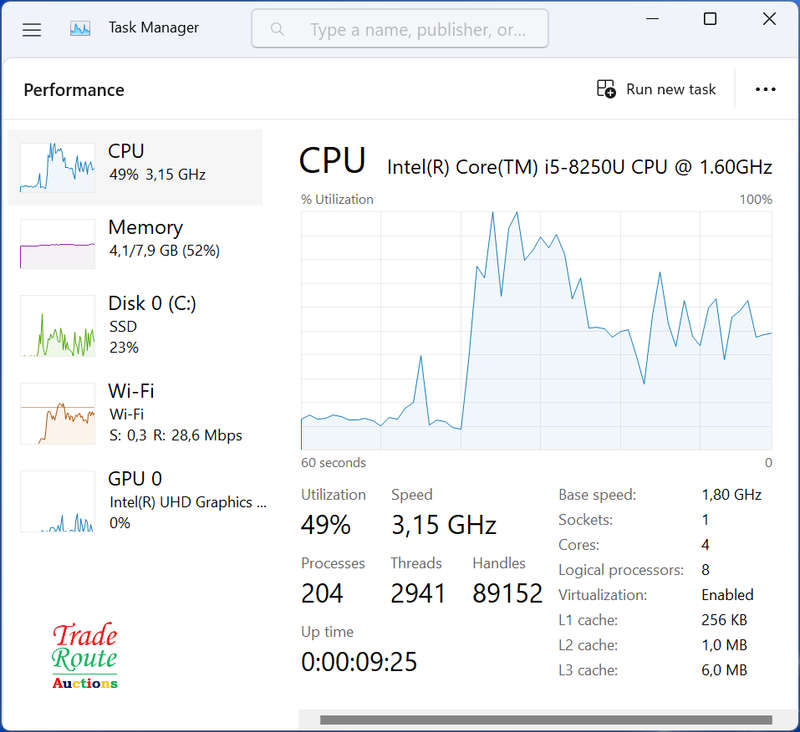
Task: Open the hamburger navigation menu
Action: [32, 30]
